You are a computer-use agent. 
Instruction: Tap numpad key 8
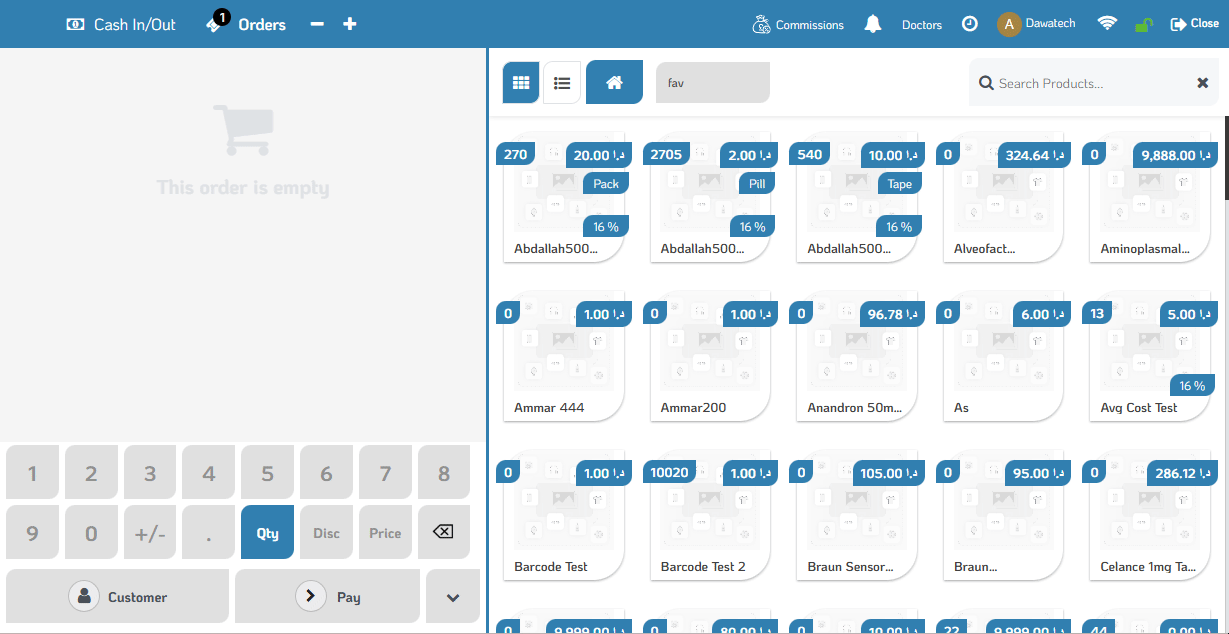(x=444, y=473)
